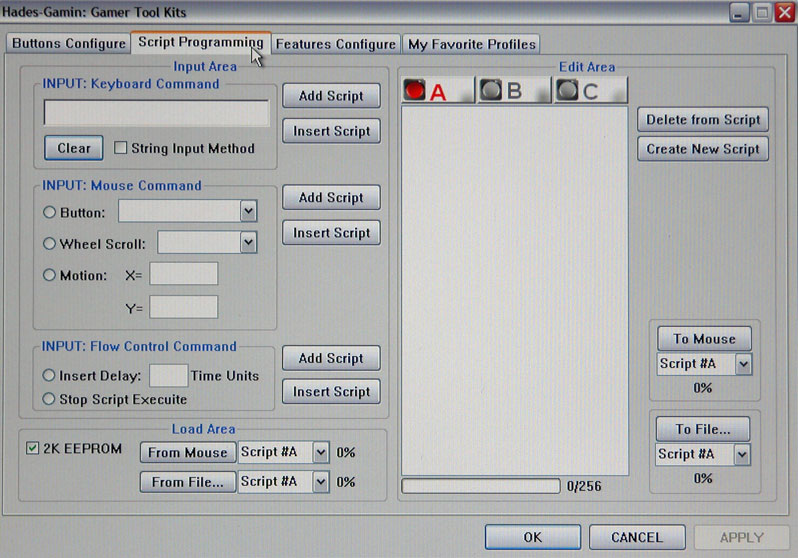Viewport: 798px width, 558px height.
Task: Click Add Script for Flow Control Command
Action: tap(331, 358)
